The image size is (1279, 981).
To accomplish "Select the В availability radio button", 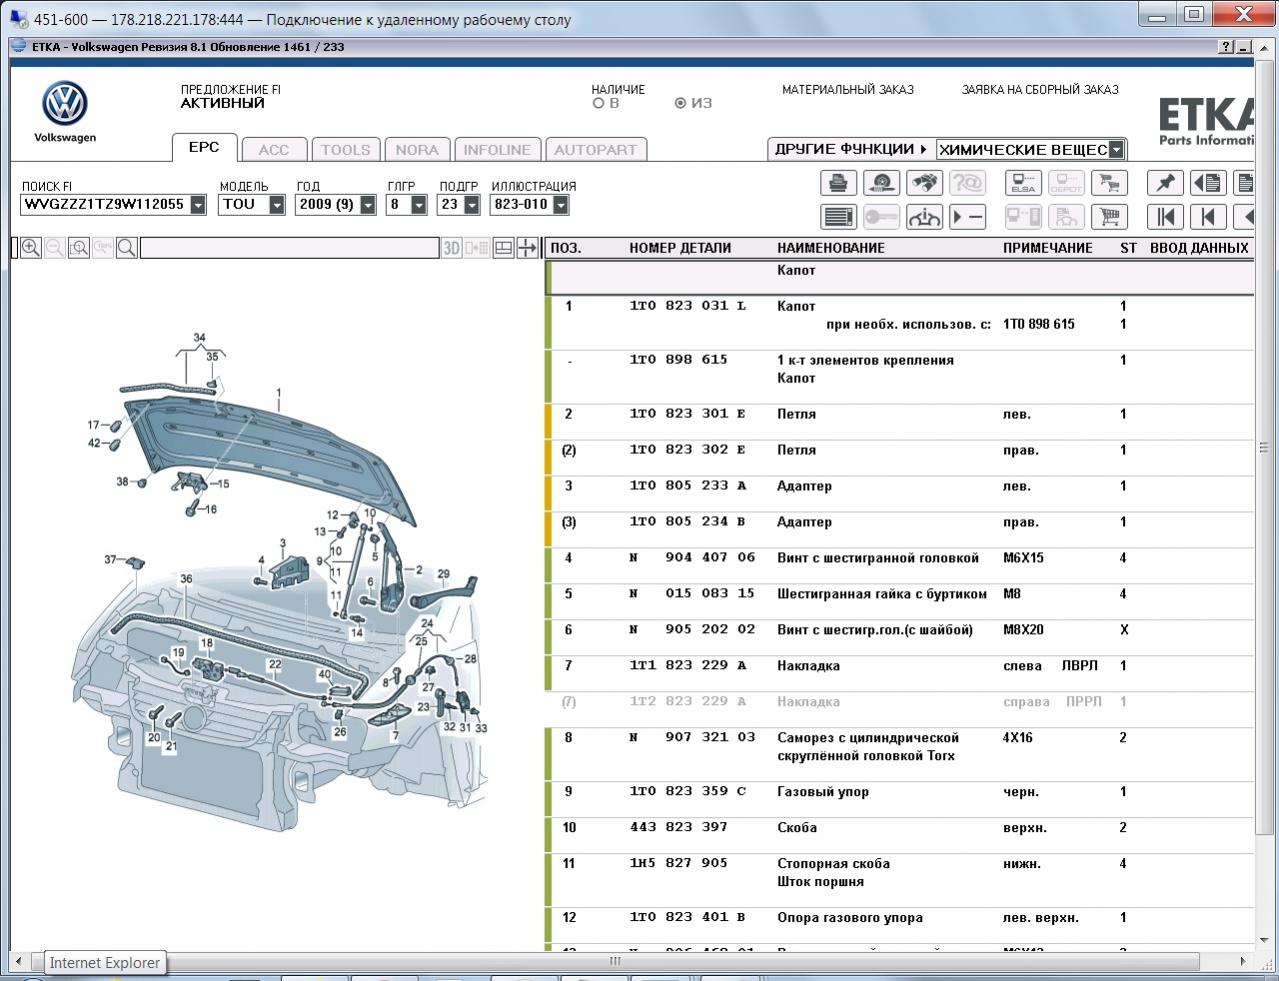I will click(599, 103).
